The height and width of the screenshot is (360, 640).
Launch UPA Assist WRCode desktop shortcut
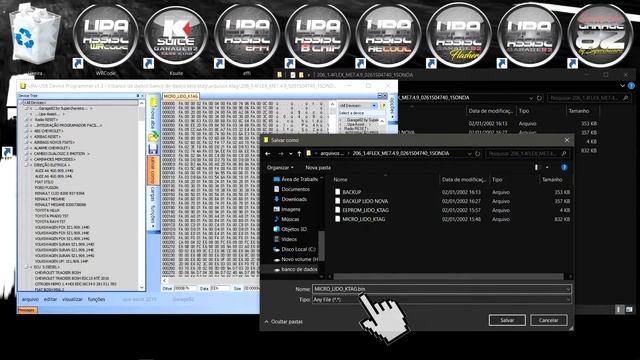pyautogui.click(x=105, y=36)
